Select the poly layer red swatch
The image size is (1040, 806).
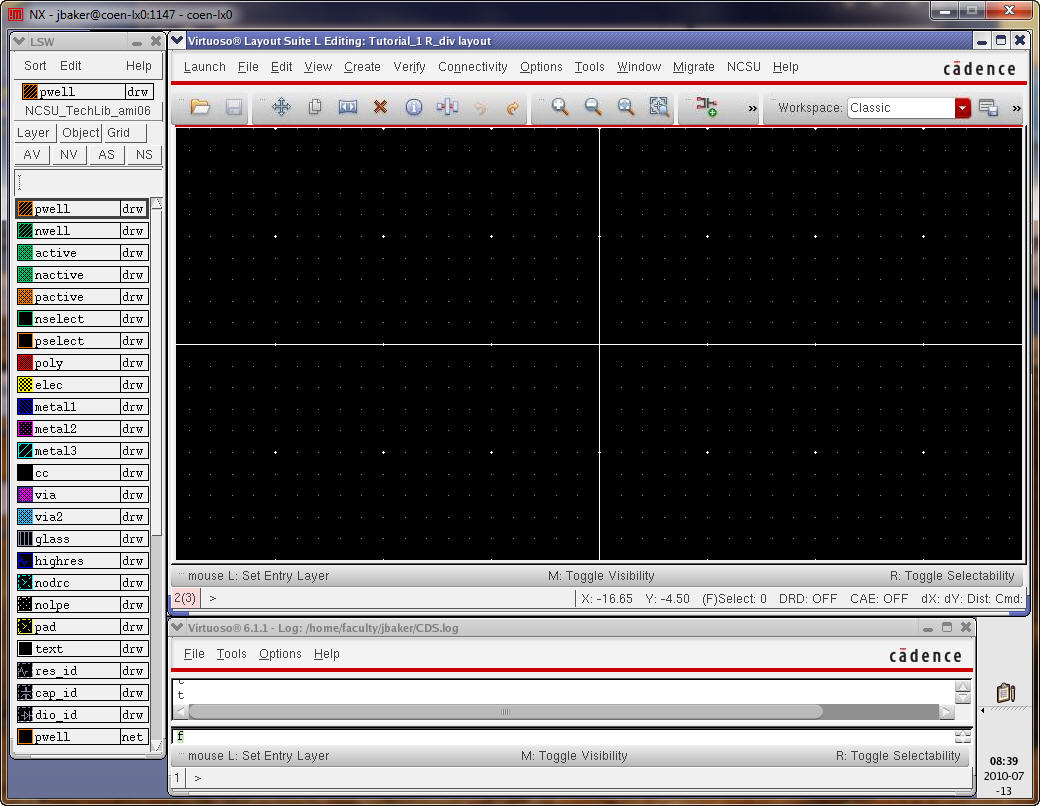(25, 363)
